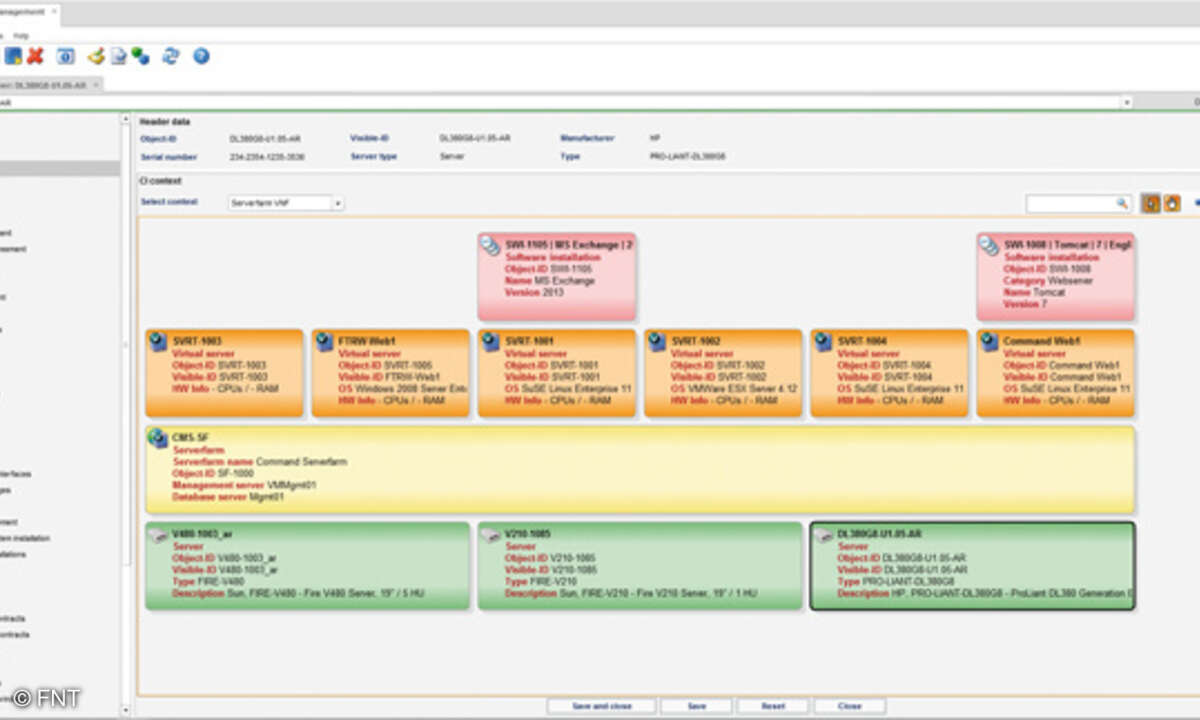Click the SWI-1105 MS Exchange card icon
This screenshot has height=720, width=1200.
point(490,246)
